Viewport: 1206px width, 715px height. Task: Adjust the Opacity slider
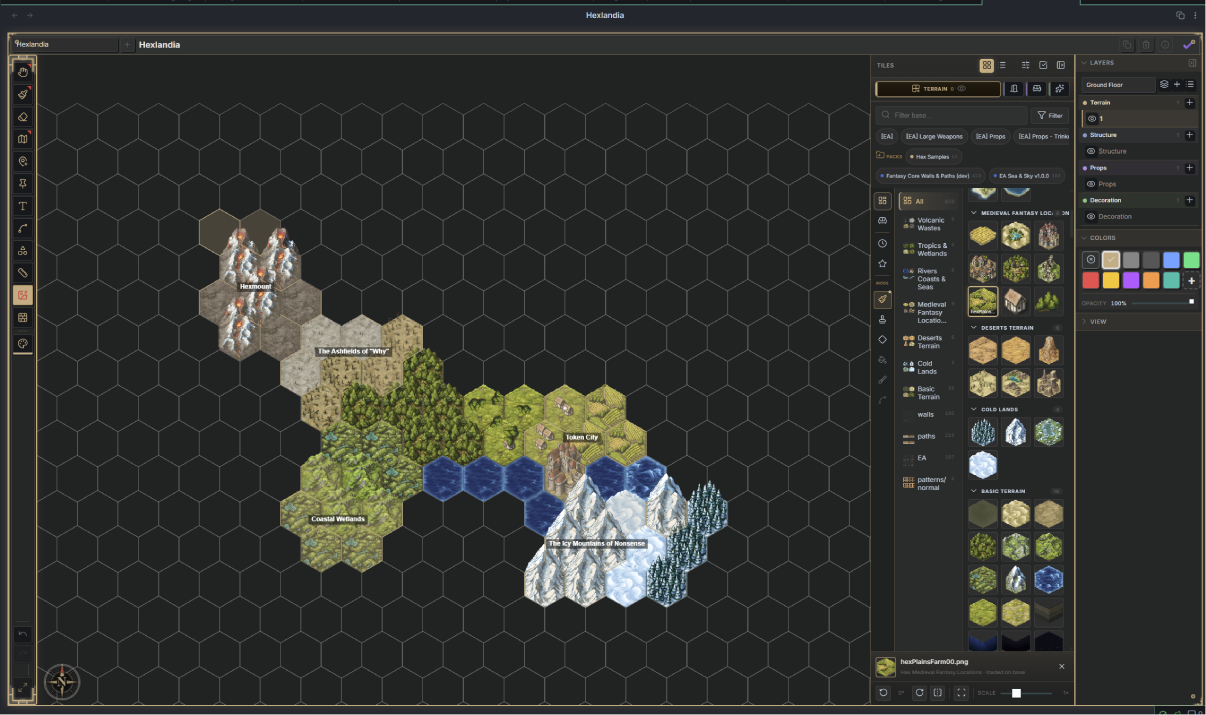(x=1165, y=302)
